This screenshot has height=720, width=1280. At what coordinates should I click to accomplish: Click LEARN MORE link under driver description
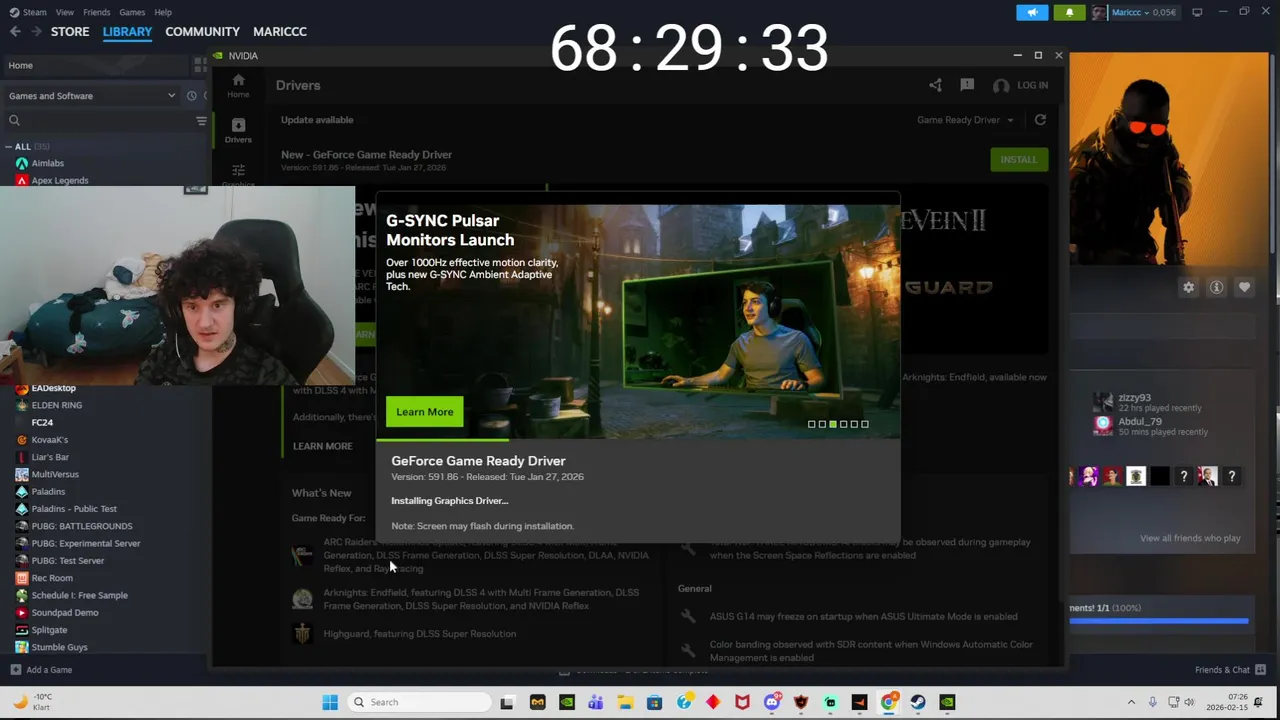pyautogui.click(x=322, y=446)
